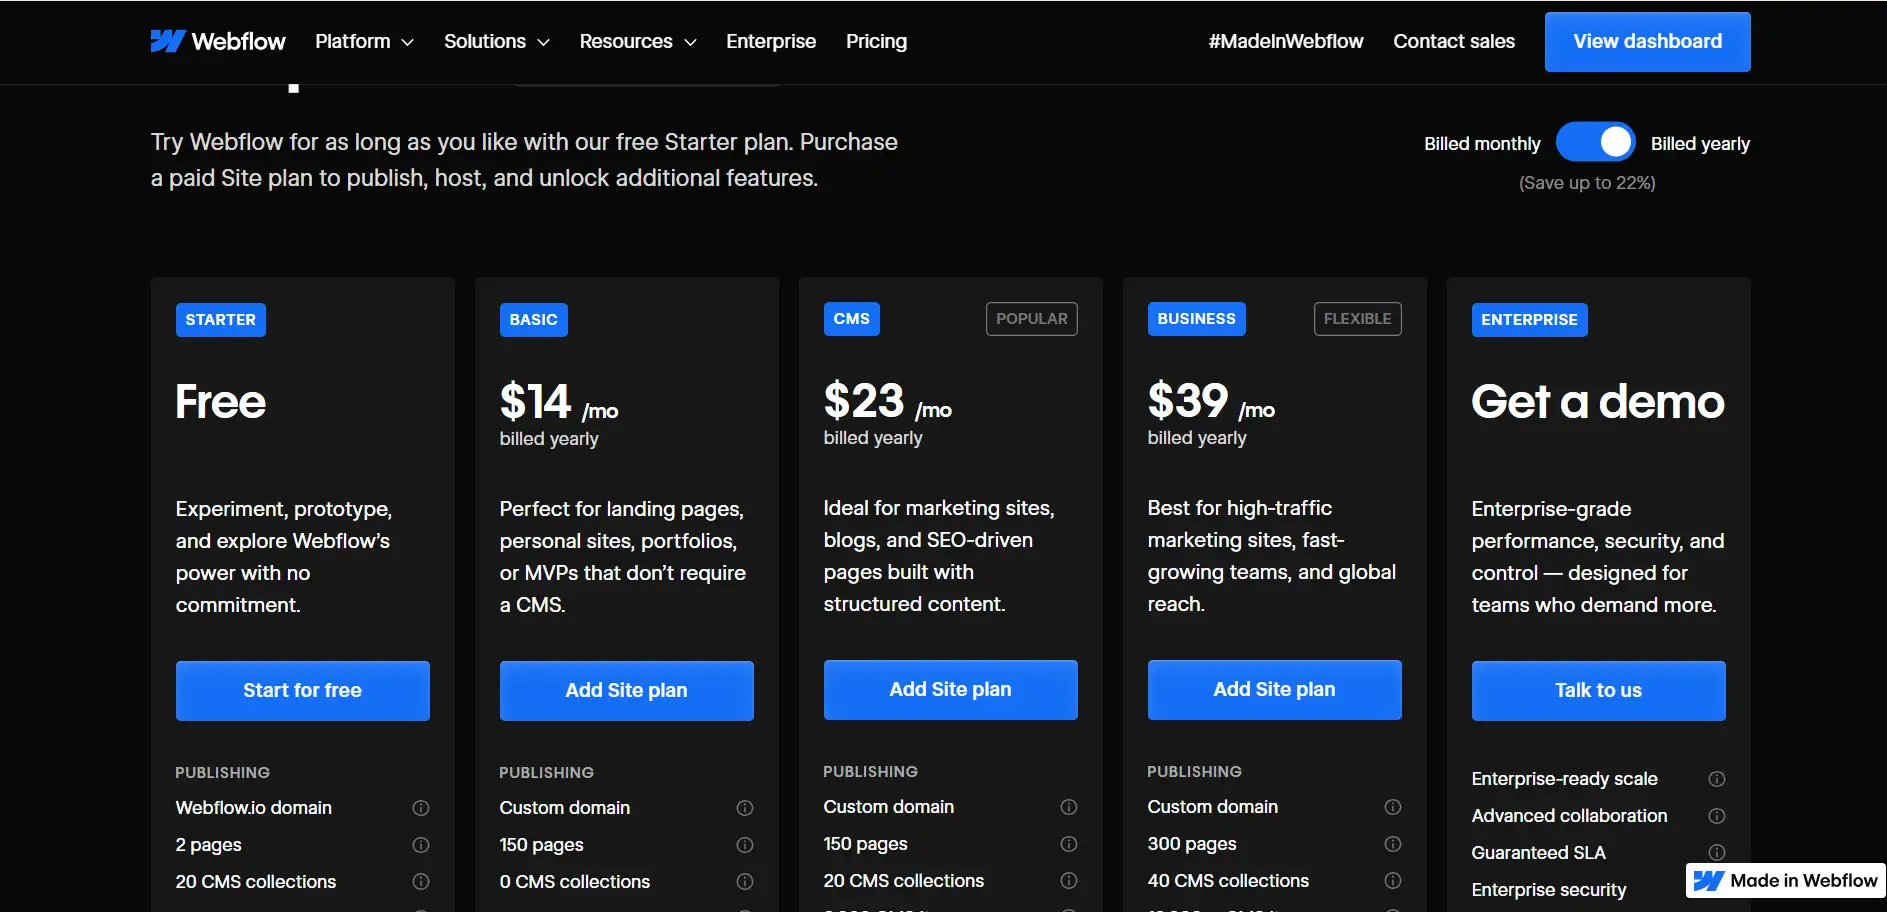Click the Free heading in Starter
Screen dimensions: 1887x912
click(221, 402)
